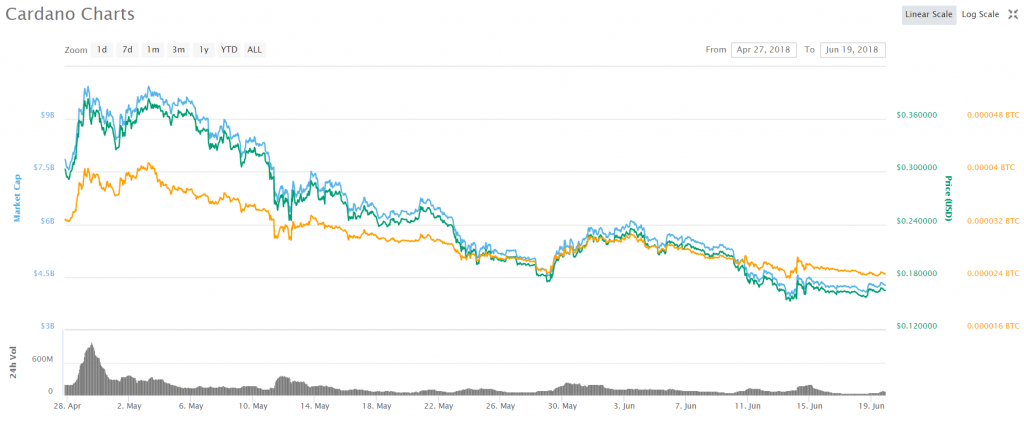This screenshot has width=1024, height=423.
Task: Click the 11. Jun date label
Action: (x=748, y=406)
